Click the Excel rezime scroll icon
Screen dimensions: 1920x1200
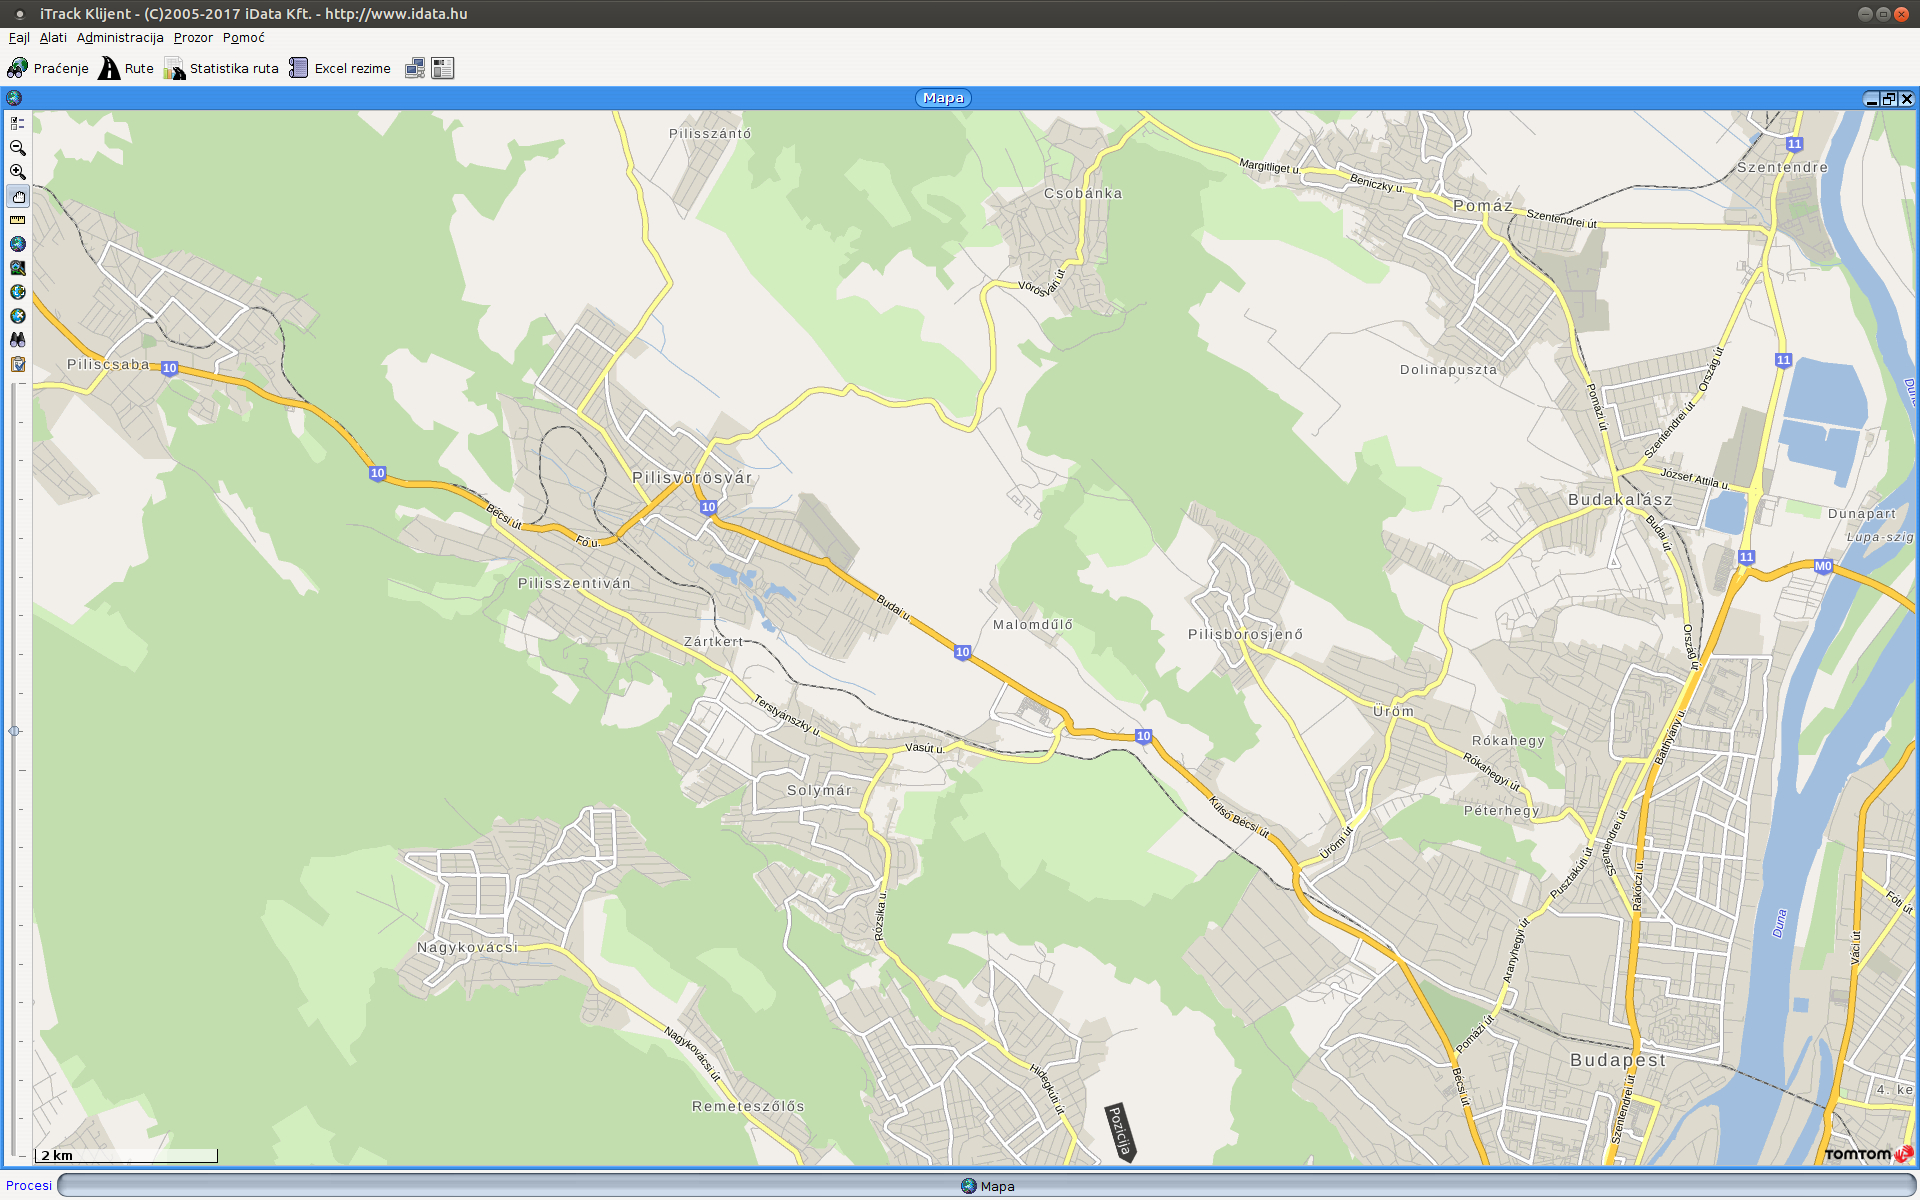click(298, 68)
